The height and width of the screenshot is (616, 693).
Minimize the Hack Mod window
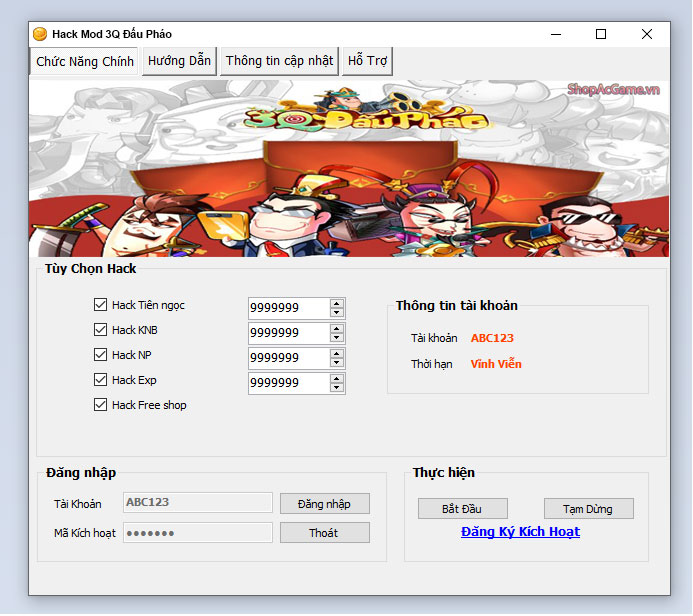(556, 34)
